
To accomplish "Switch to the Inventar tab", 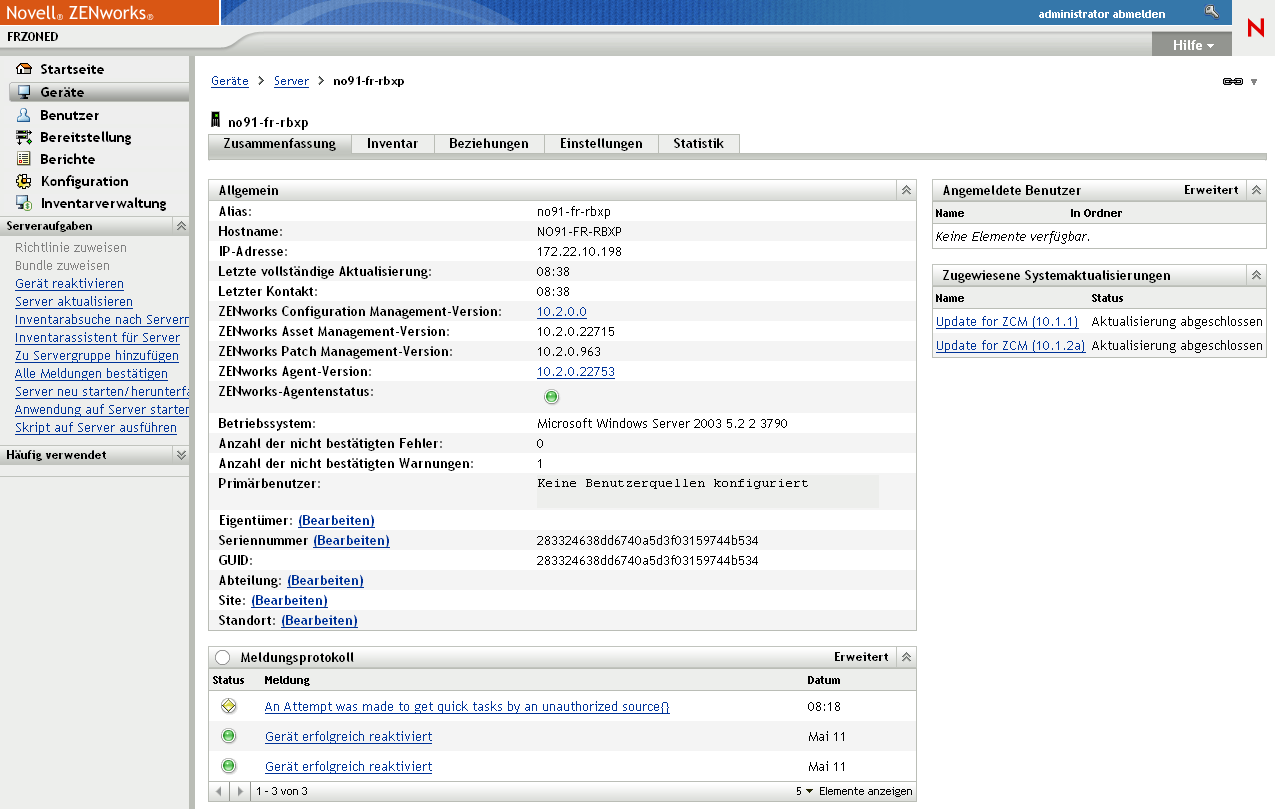I will coord(392,144).
